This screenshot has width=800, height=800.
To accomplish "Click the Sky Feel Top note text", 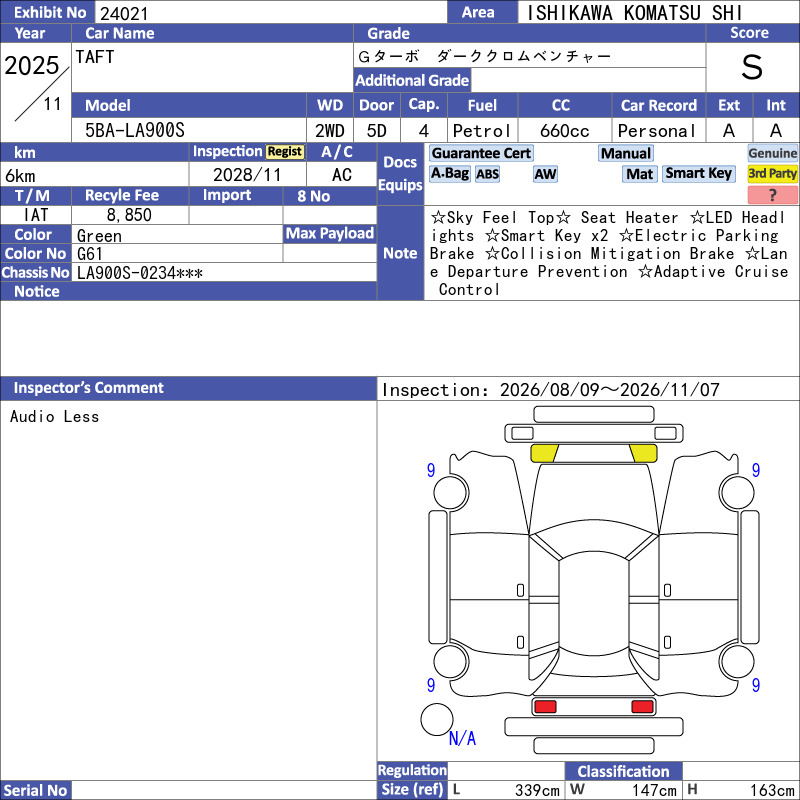I will coord(500,218).
